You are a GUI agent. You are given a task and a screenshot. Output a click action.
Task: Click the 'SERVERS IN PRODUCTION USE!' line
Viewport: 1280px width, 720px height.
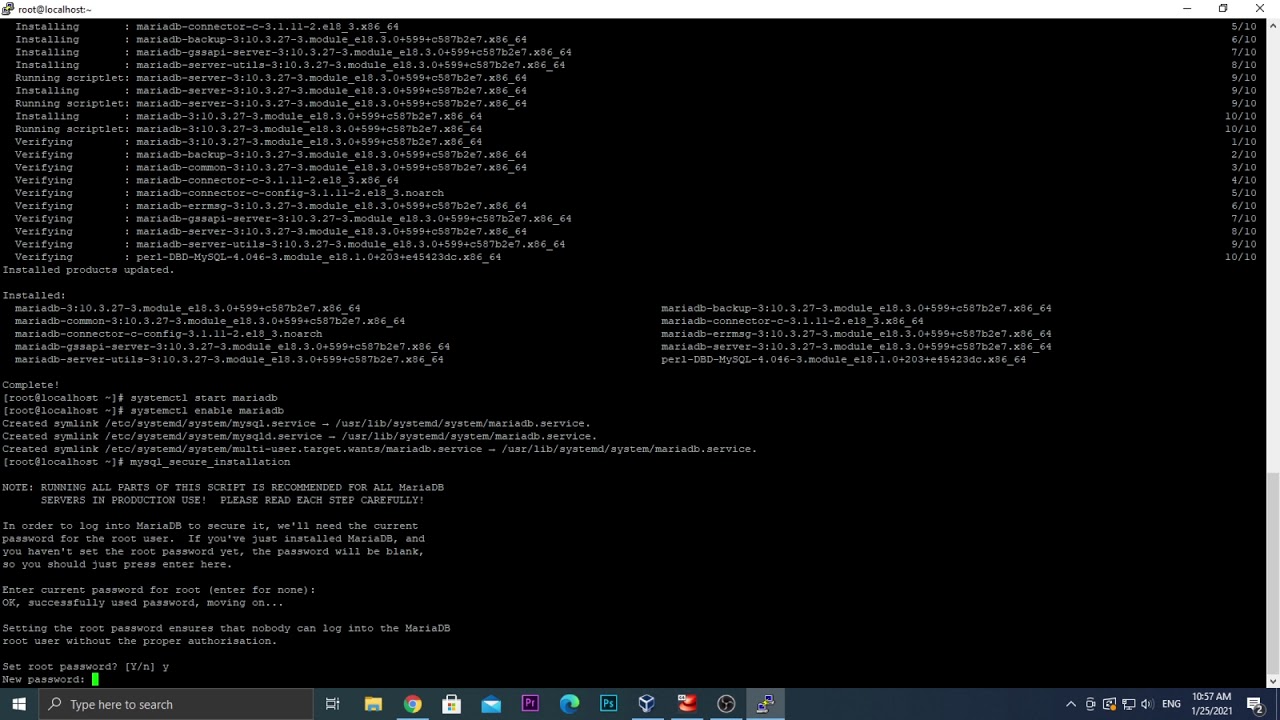(232, 500)
